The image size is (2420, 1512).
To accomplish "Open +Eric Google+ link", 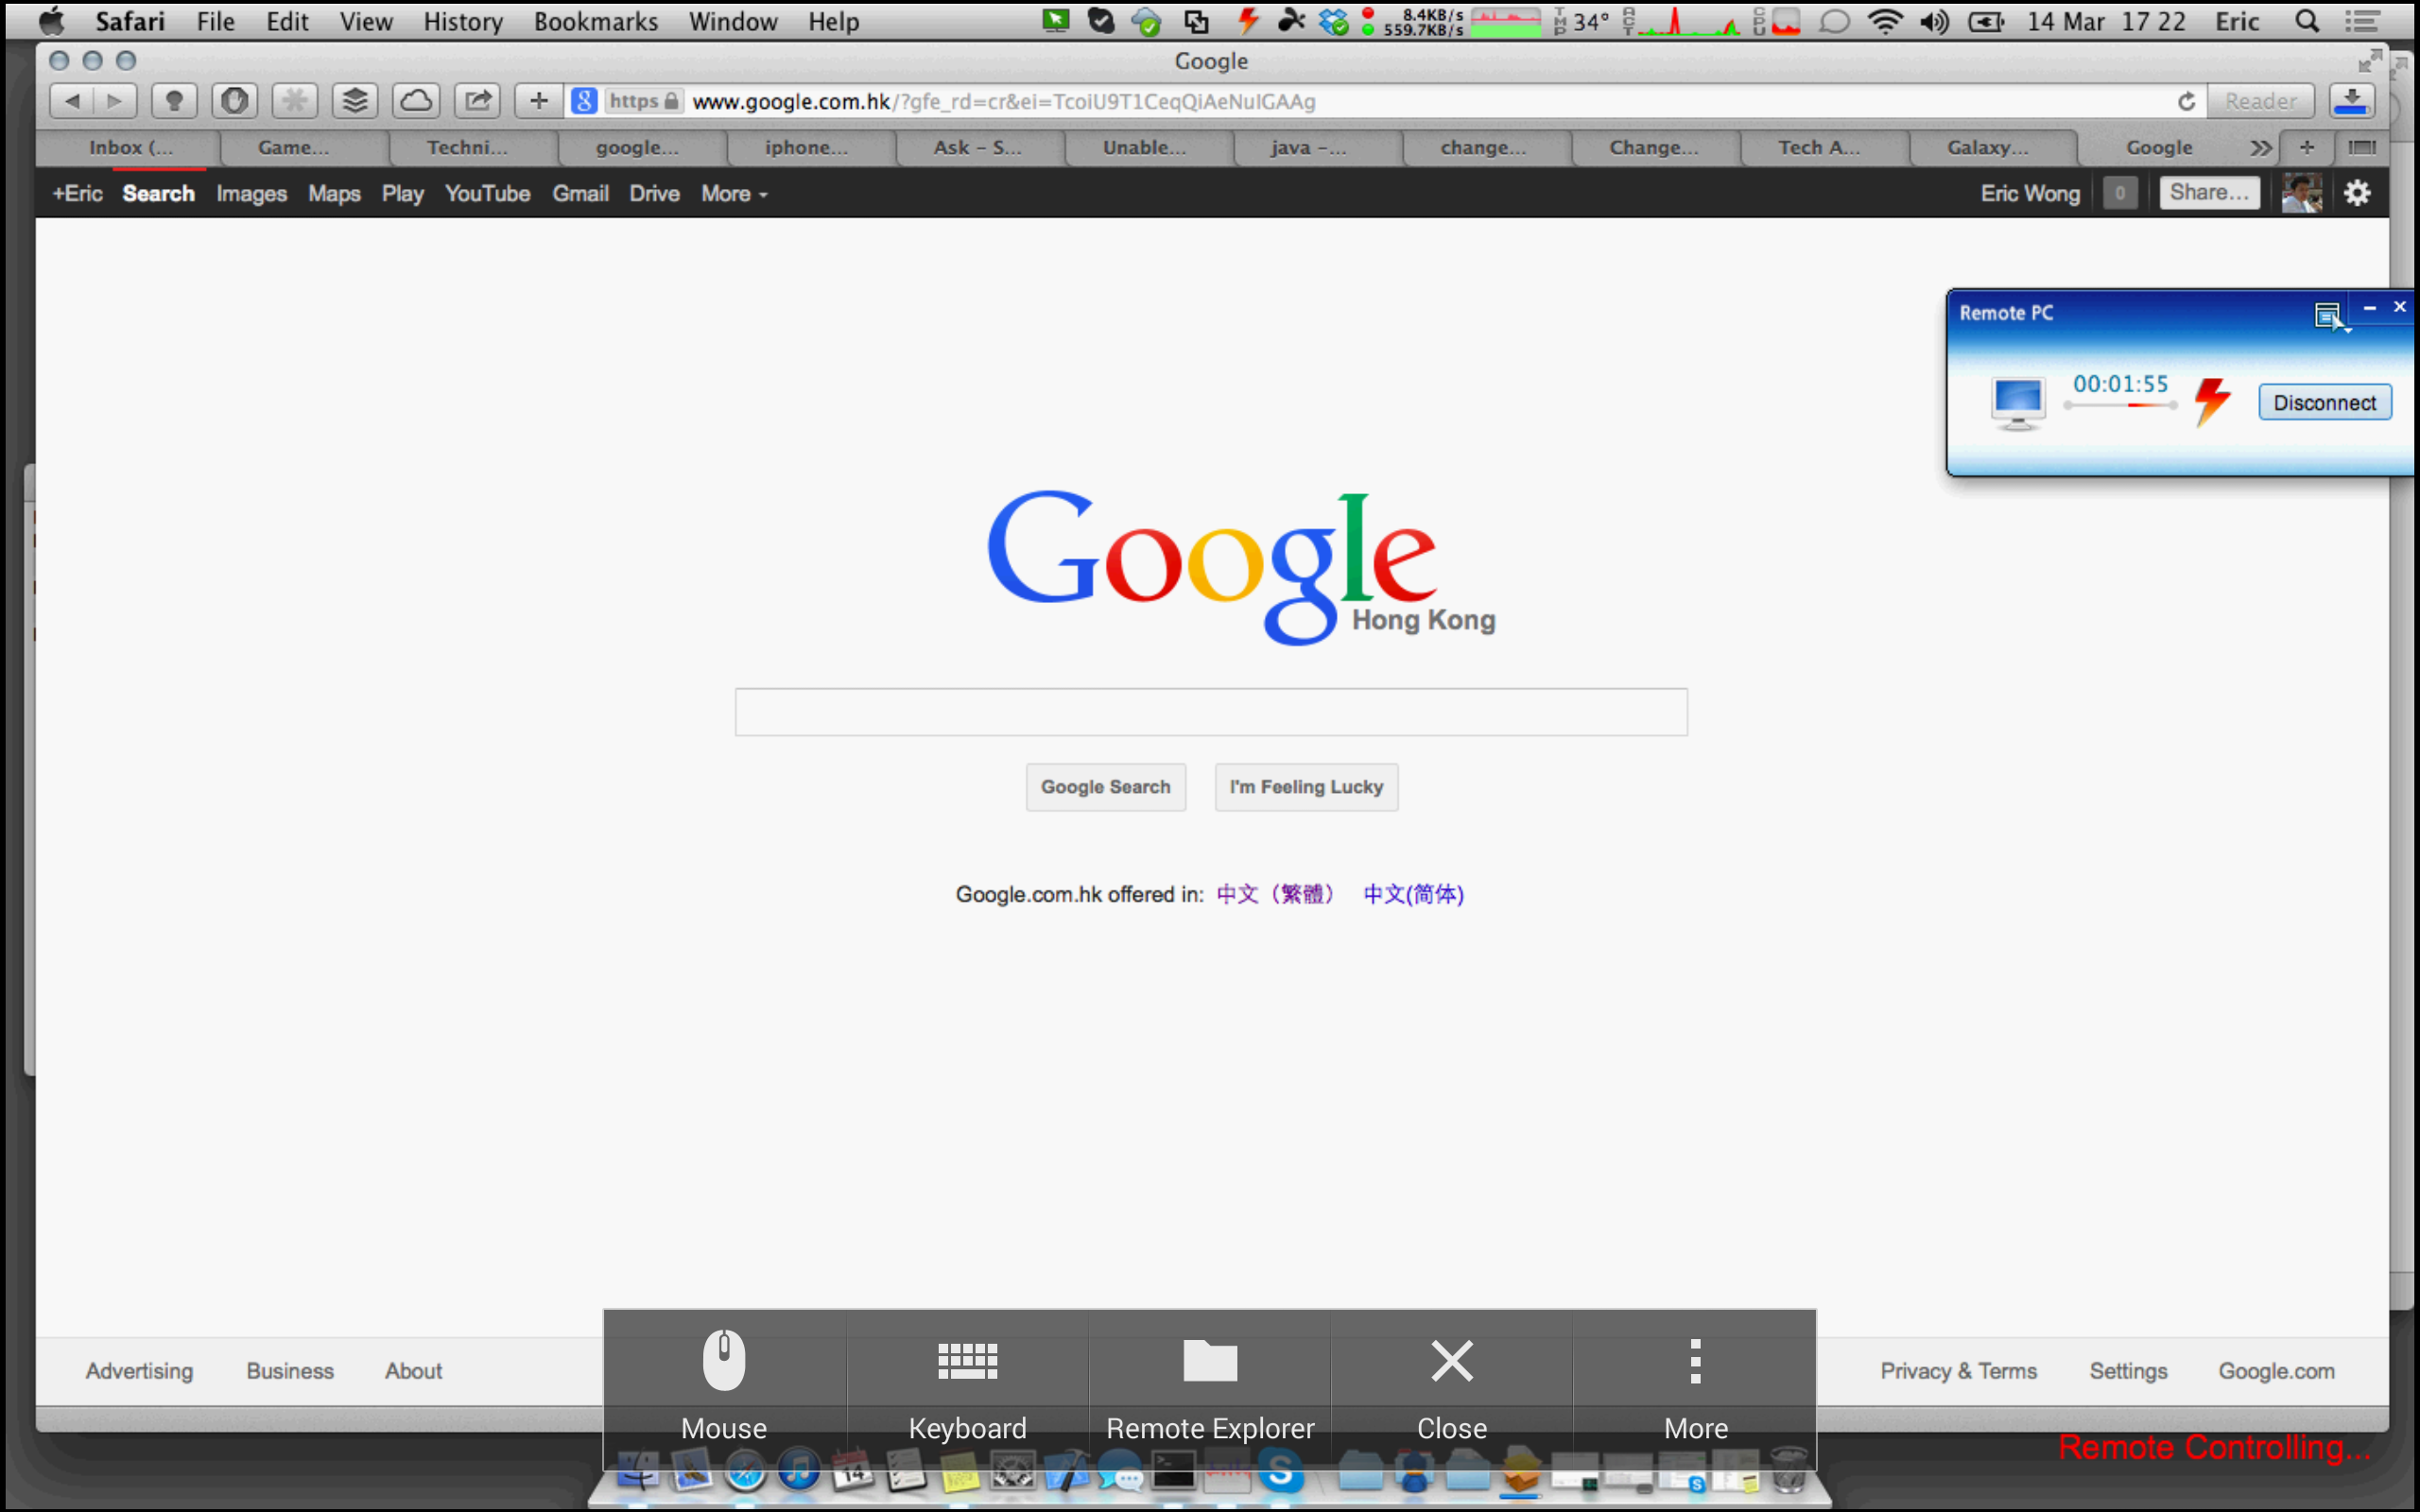I will click(x=77, y=194).
